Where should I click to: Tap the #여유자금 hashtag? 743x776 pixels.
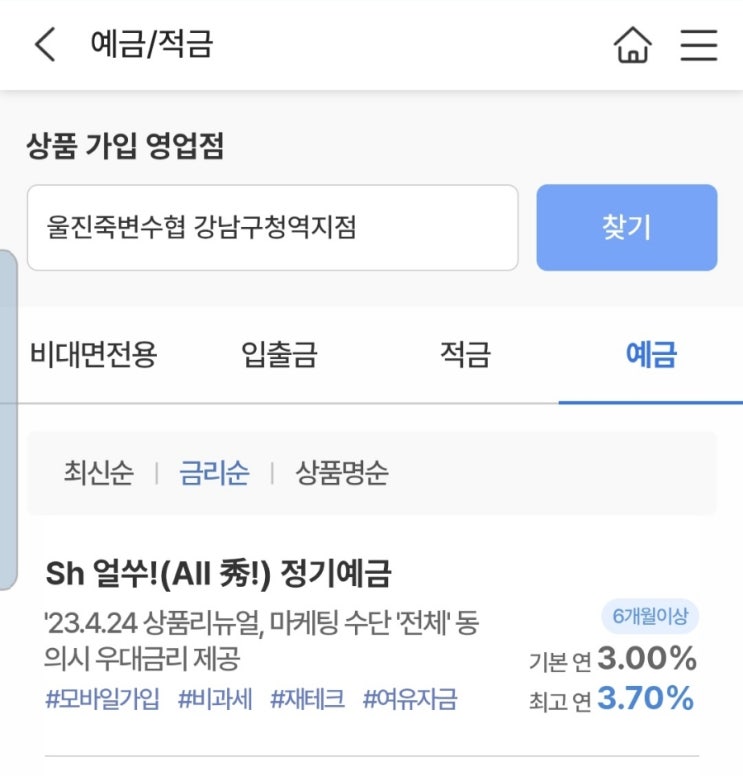[409, 699]
